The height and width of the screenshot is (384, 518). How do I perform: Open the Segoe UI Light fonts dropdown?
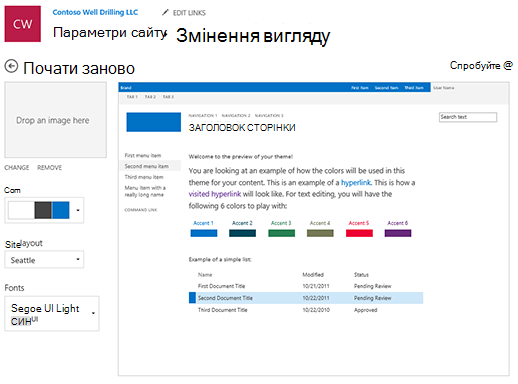pos(52,313)
